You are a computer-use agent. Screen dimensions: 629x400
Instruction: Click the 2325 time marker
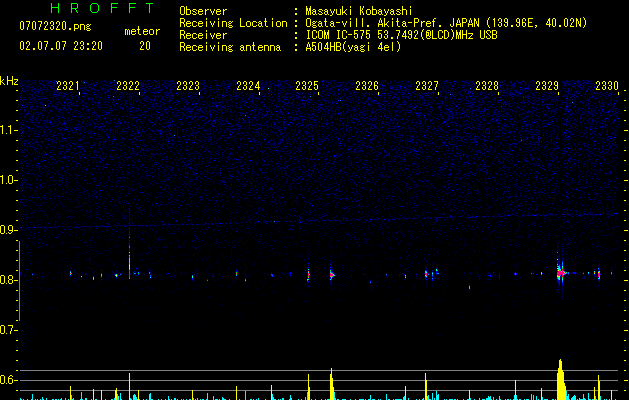[307, 86]
